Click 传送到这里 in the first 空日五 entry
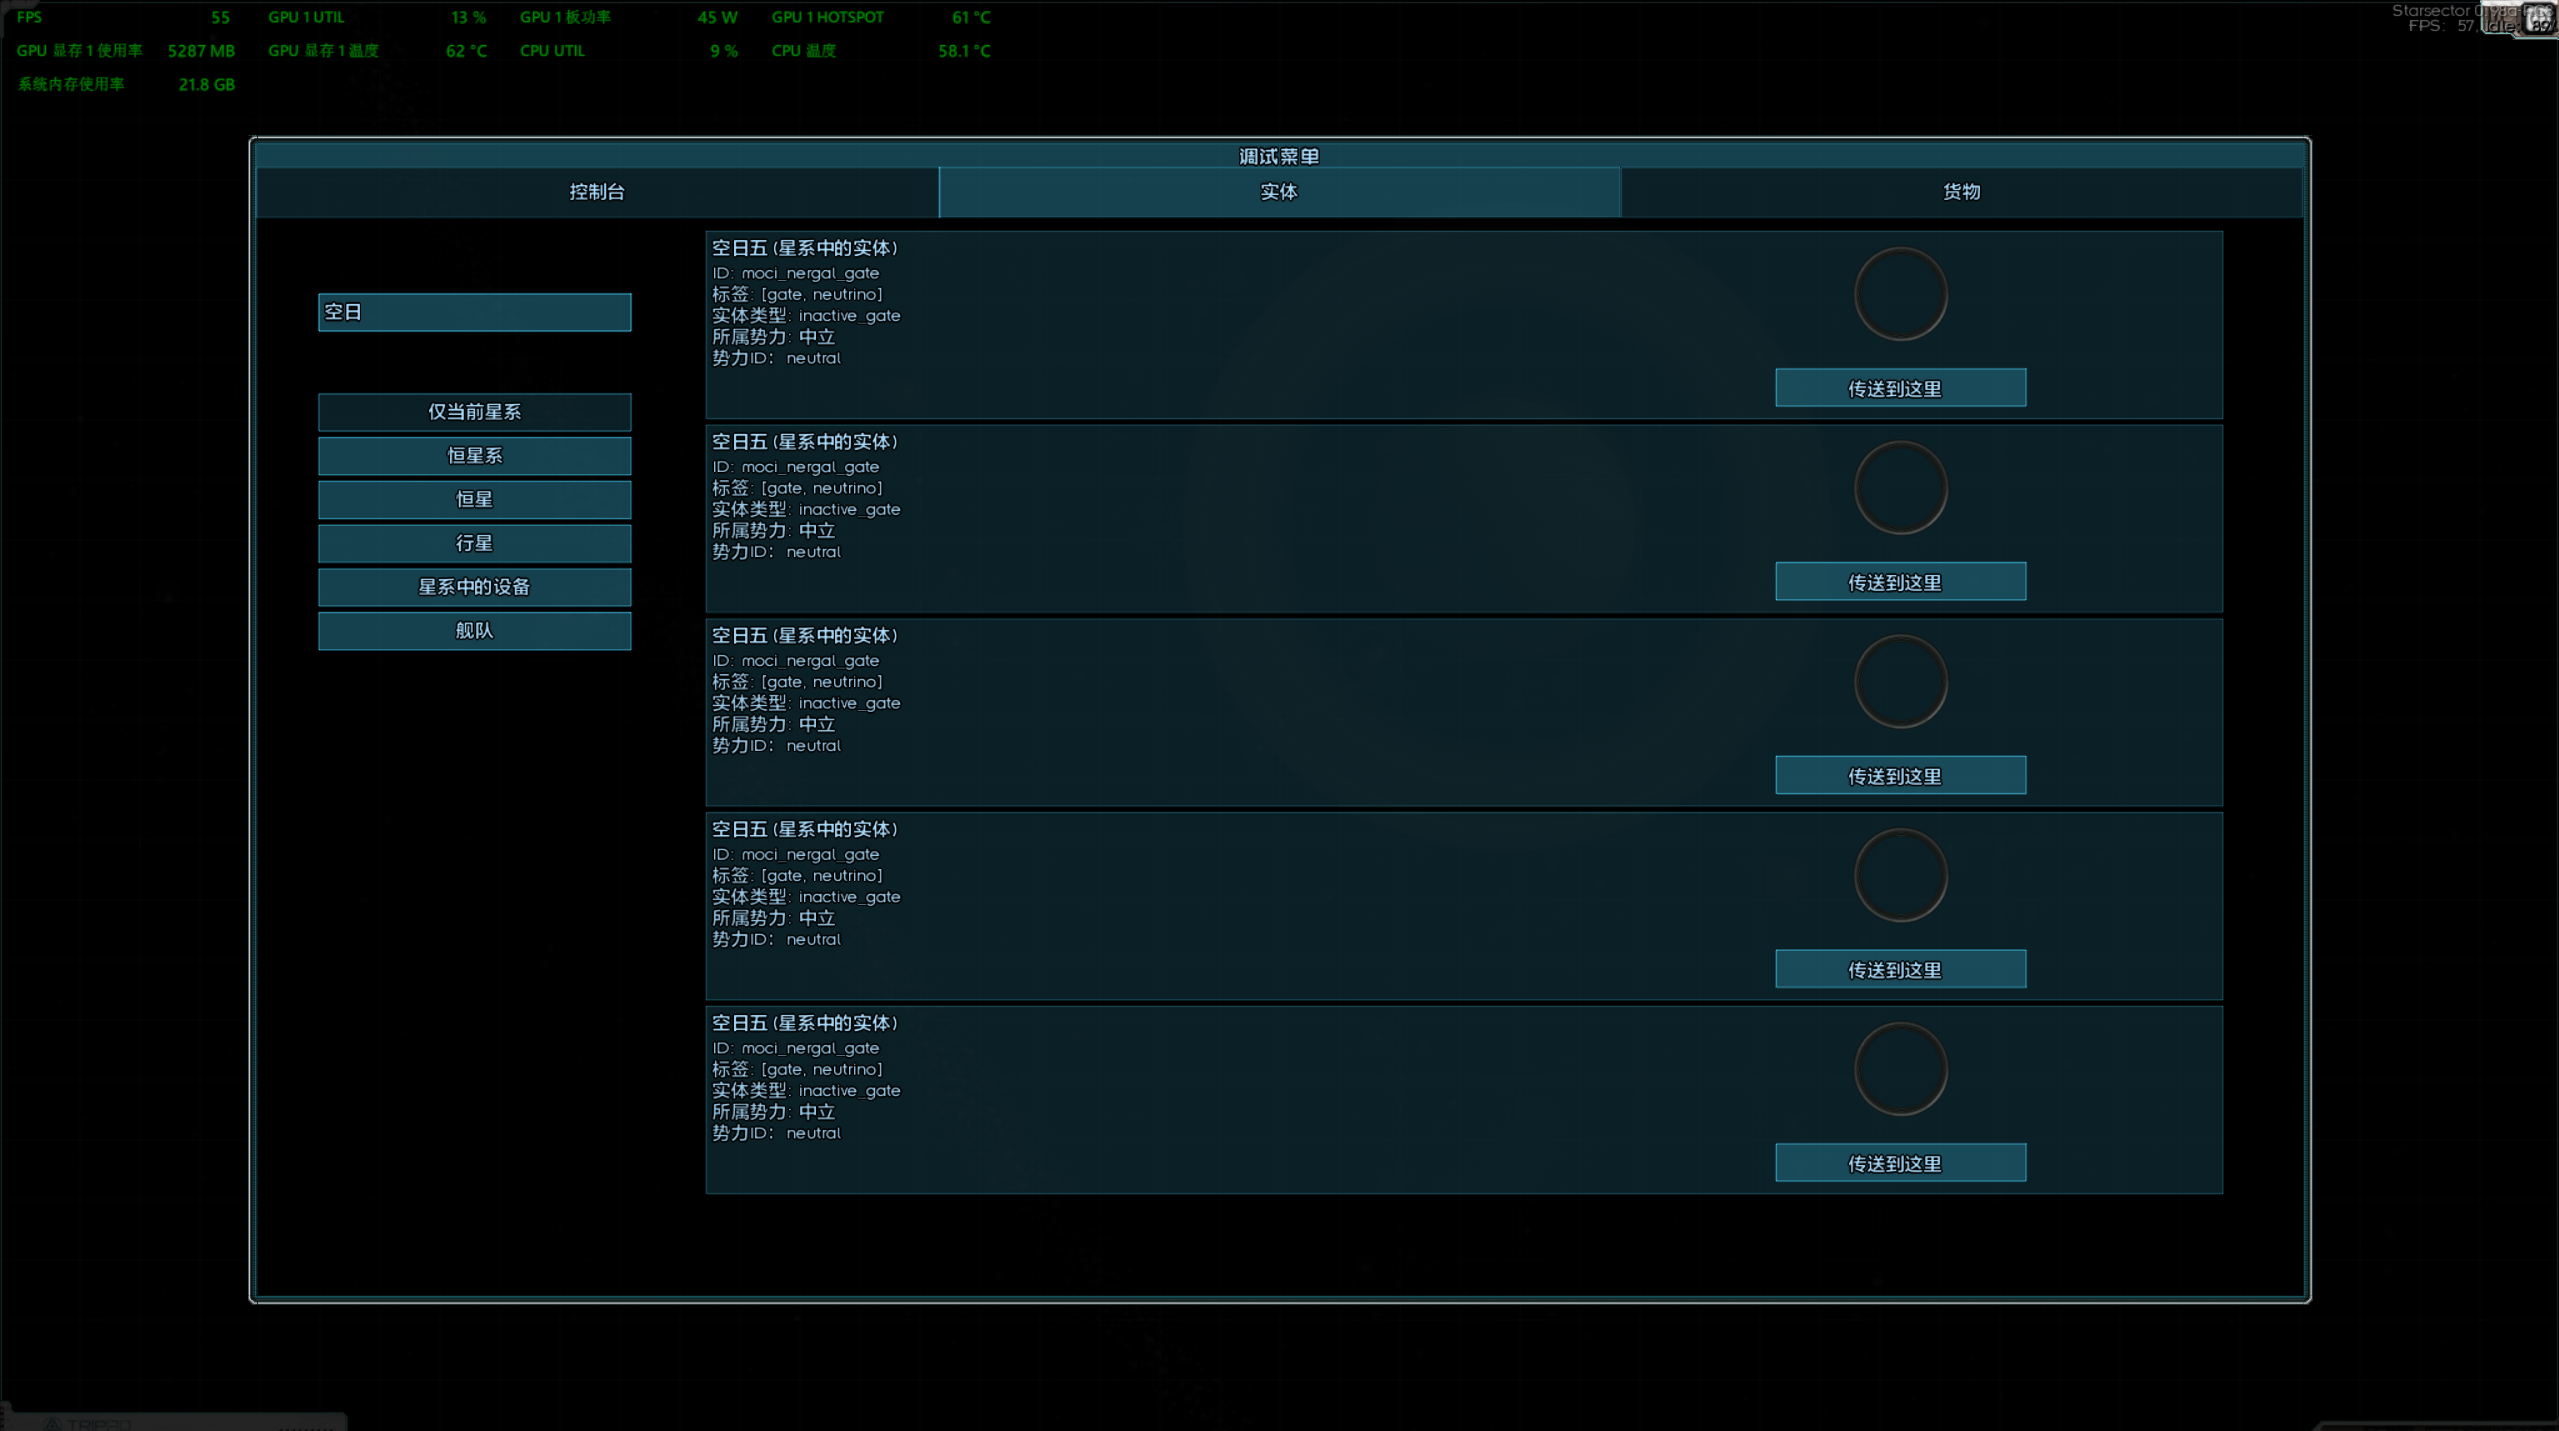The height and width of the screenshot is (1431, 2559). tap(1900, 388)
